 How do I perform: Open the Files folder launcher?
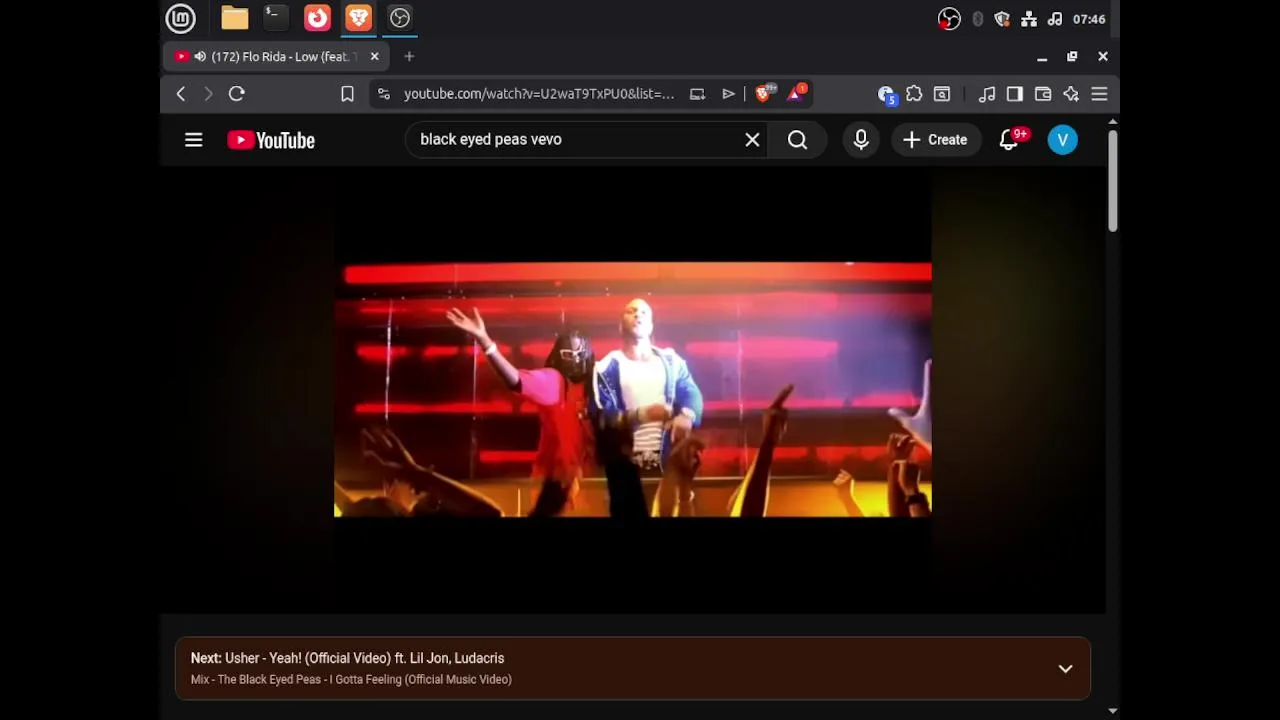[x=235, y=18]
